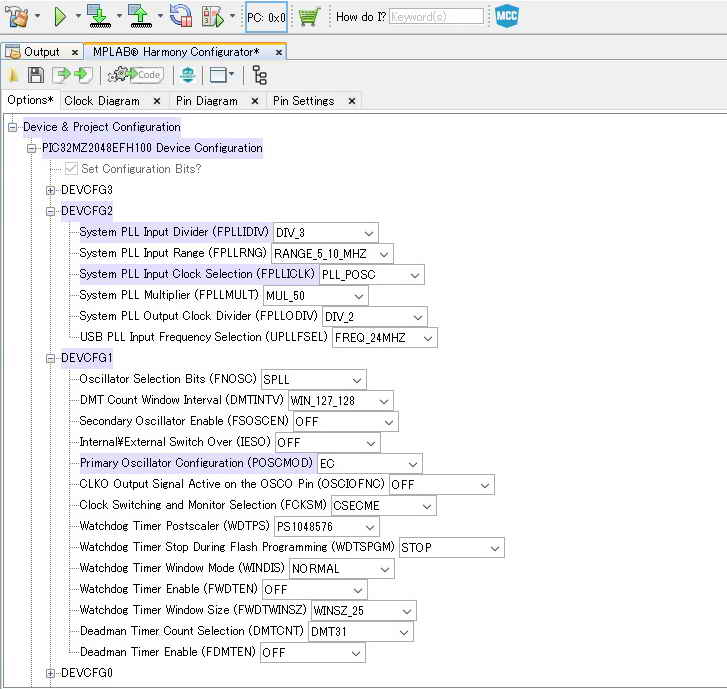Open IESO Switch Over dropdown

[x=328, y=443]
